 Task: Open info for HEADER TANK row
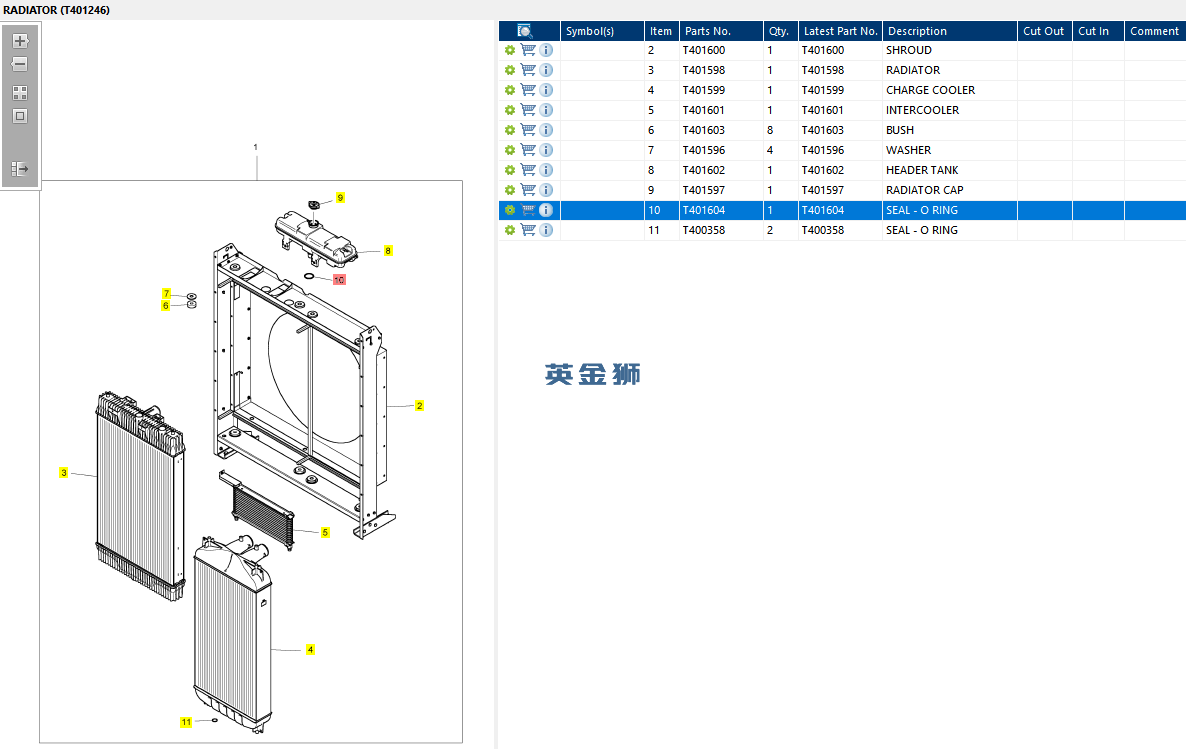point(546,170)
